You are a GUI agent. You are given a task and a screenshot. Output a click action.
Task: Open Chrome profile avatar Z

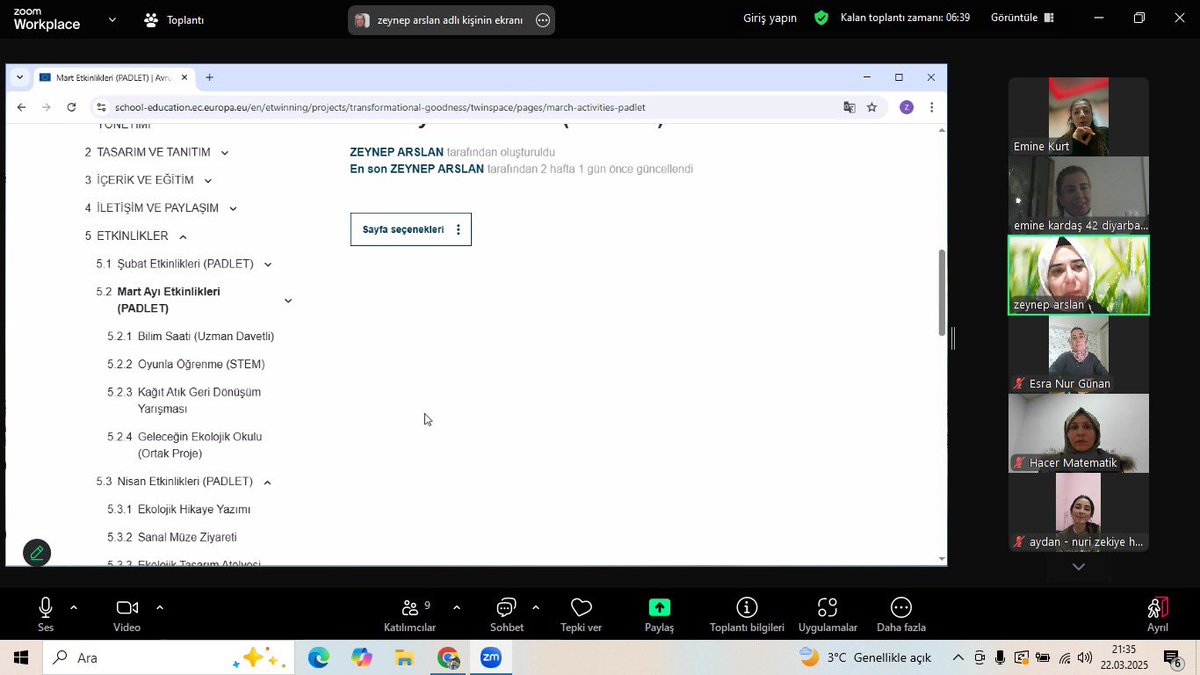point(906,107)
